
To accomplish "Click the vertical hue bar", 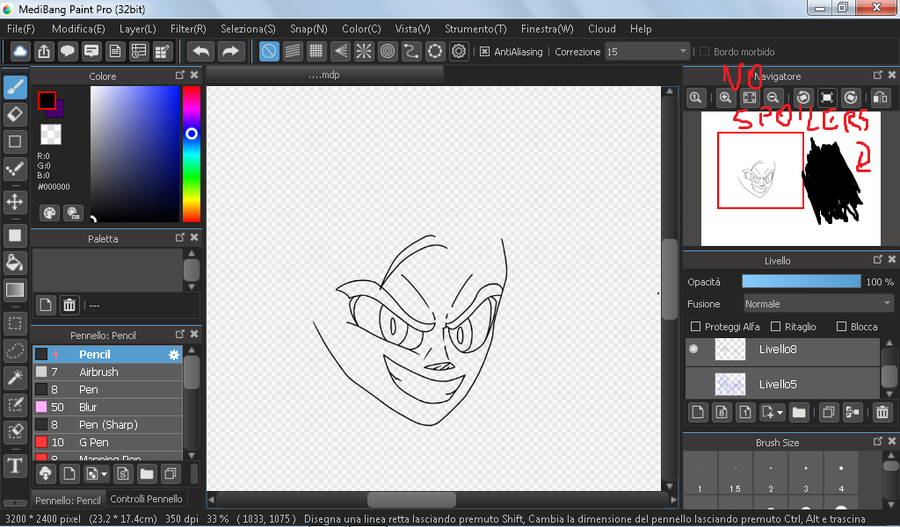I will pyautogui.click(x=192, y=154).
